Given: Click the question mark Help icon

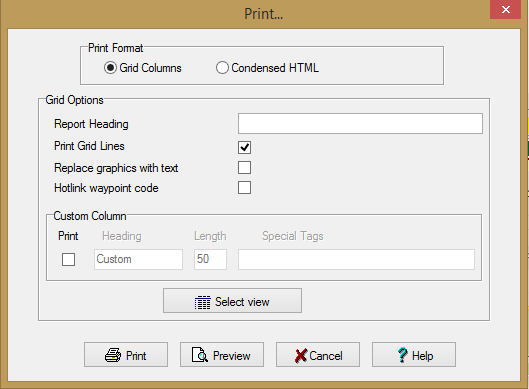Looking at the screenshot, I should pyautogui.click(x=402, y=355).
